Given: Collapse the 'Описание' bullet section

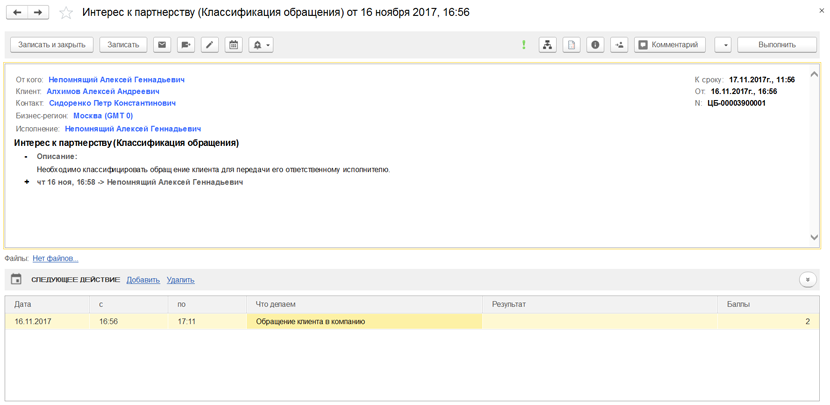Looking at the screenshot, I should (x=27, y=157).
